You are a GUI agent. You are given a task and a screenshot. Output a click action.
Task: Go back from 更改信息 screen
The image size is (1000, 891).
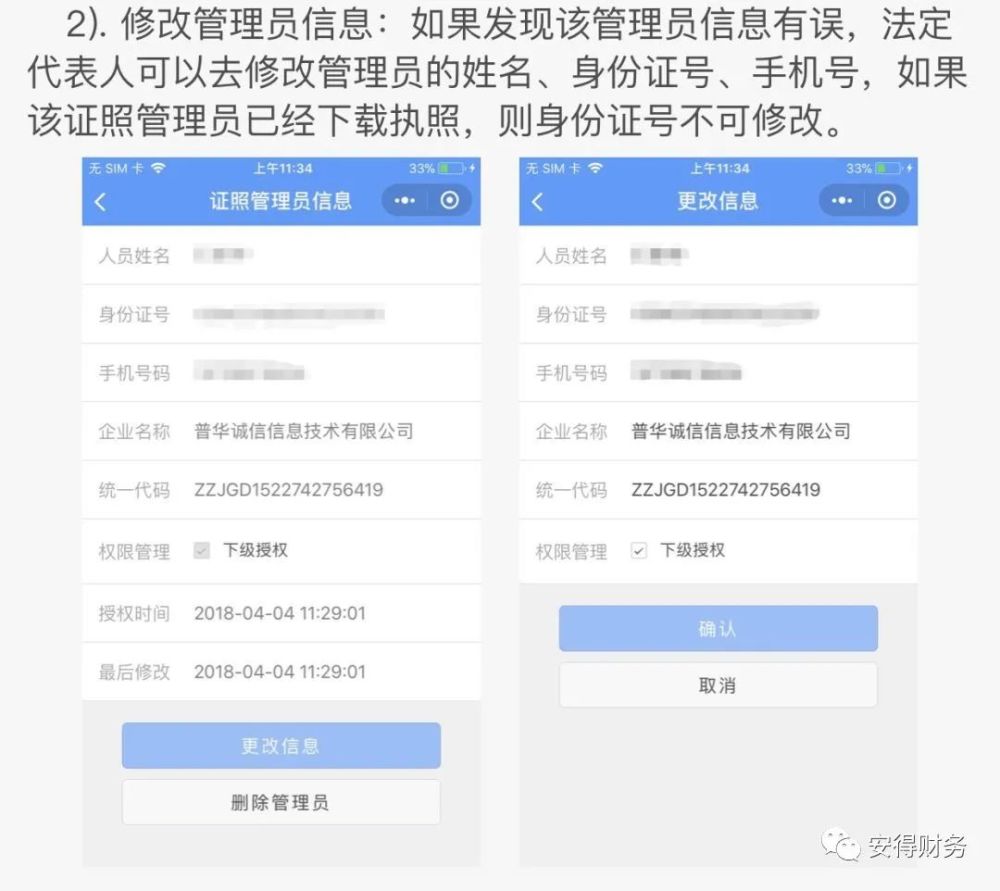tap(537, 202)
